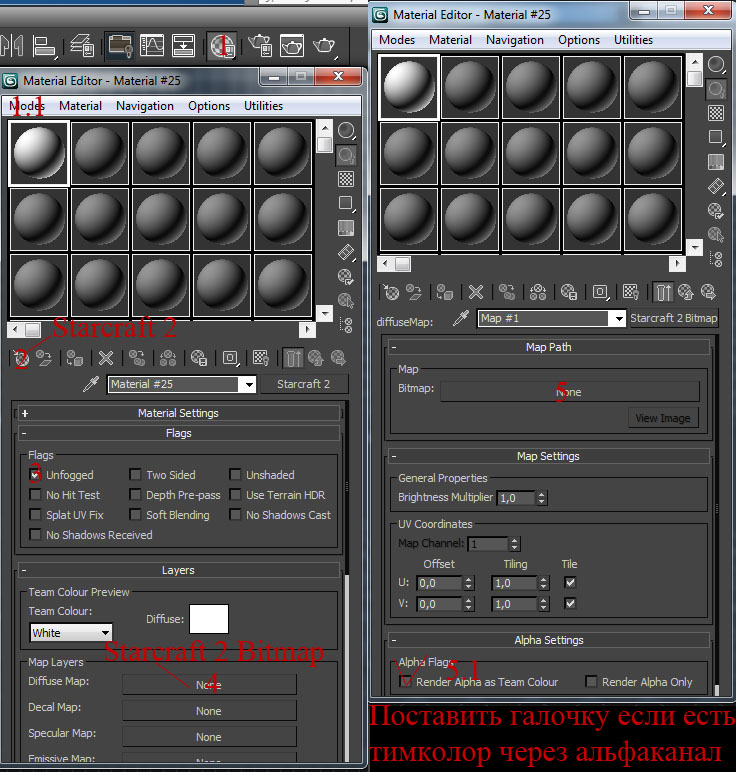Click the Bitmap None path button
Screen dimensions: 736x772
[570, 392]
